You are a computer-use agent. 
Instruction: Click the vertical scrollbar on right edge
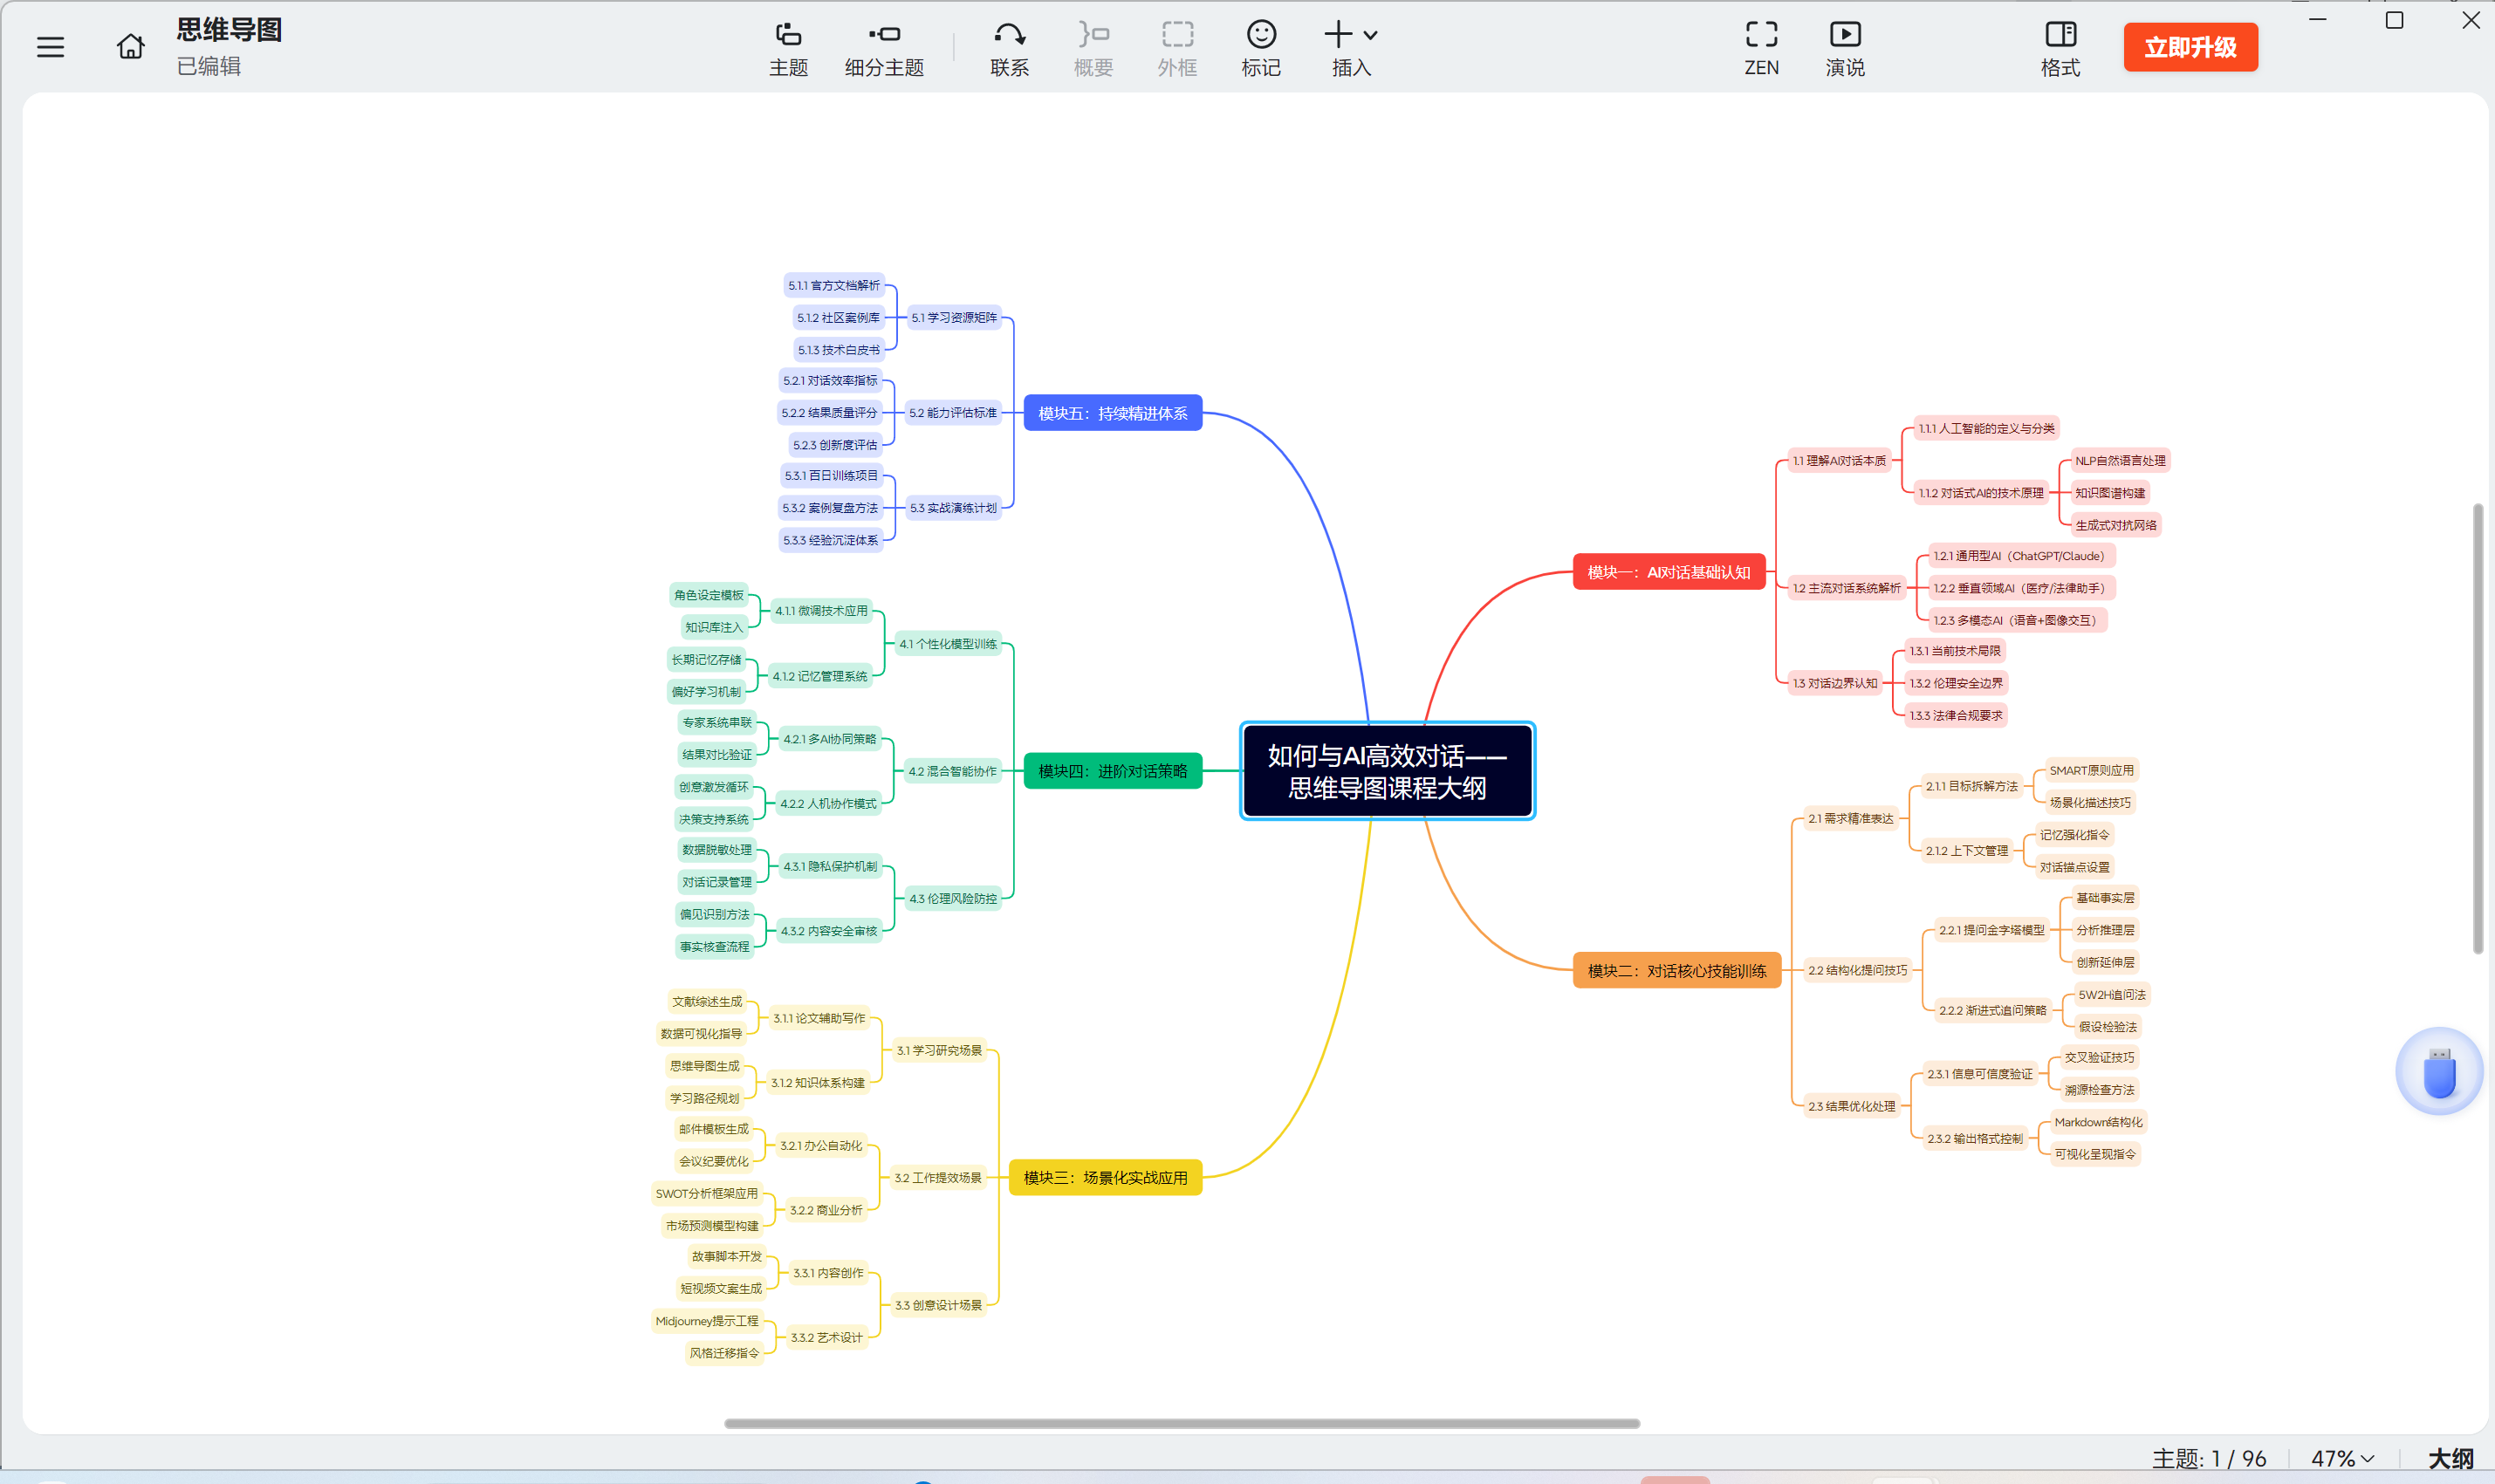pyautogui.click(x=2477, y=728)
